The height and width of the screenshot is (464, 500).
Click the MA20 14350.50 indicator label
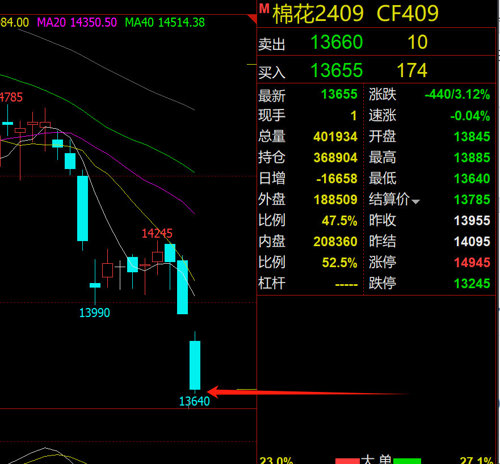(77, 23)
